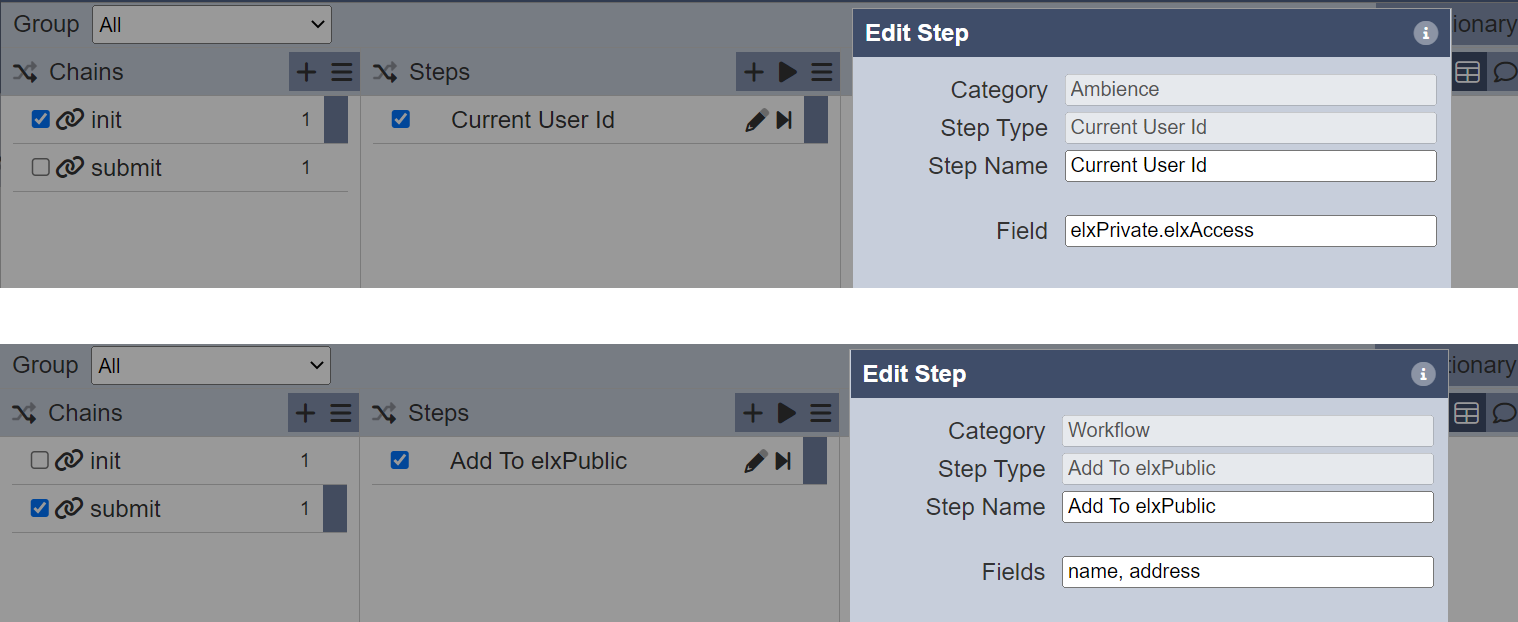Screen dimensions: 1518x622
Task: Click the plus icon in the Steps header above Current User Id
Action: [x=754, y=72]
